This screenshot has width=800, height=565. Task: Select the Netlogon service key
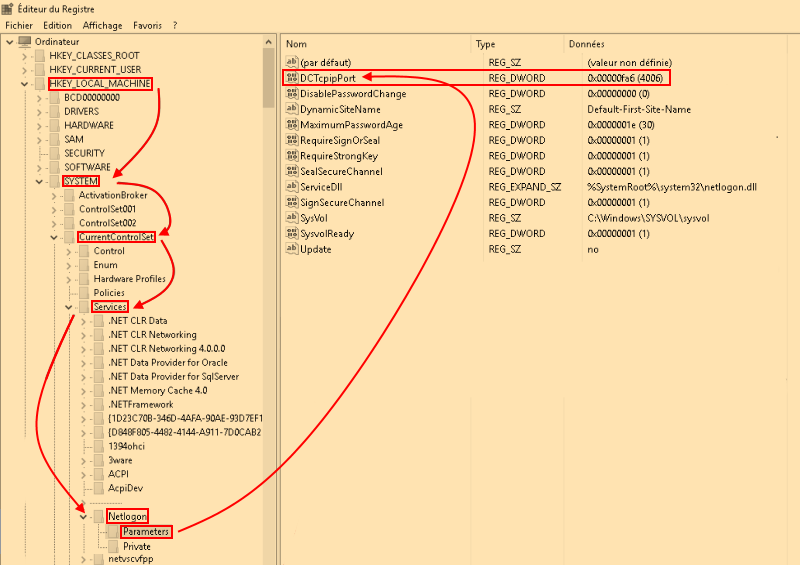tap(127, 517)
